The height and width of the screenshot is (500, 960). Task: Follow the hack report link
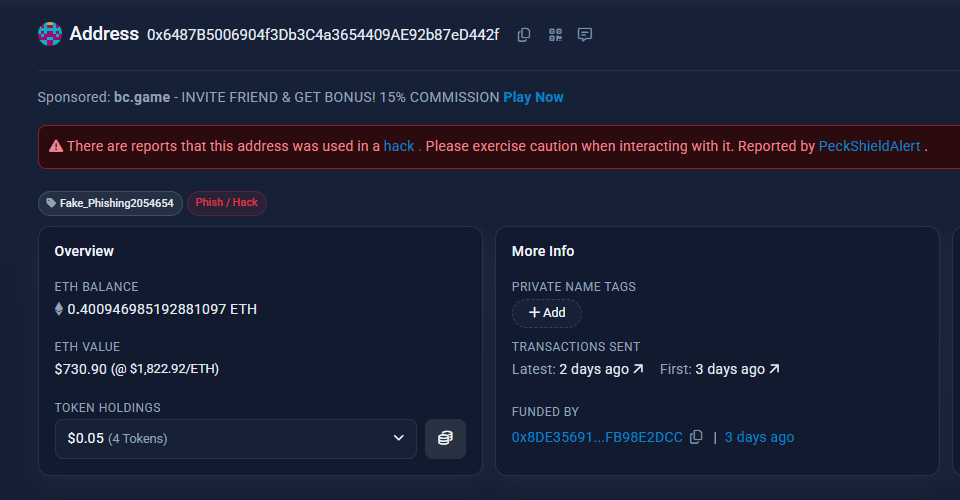point(399,146)
